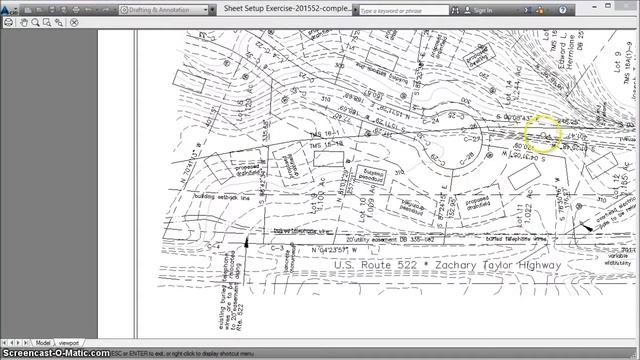This screenshot has height=360, width=640.
Task: Click the 'C-28' curve label
Action: coord(467,159)
